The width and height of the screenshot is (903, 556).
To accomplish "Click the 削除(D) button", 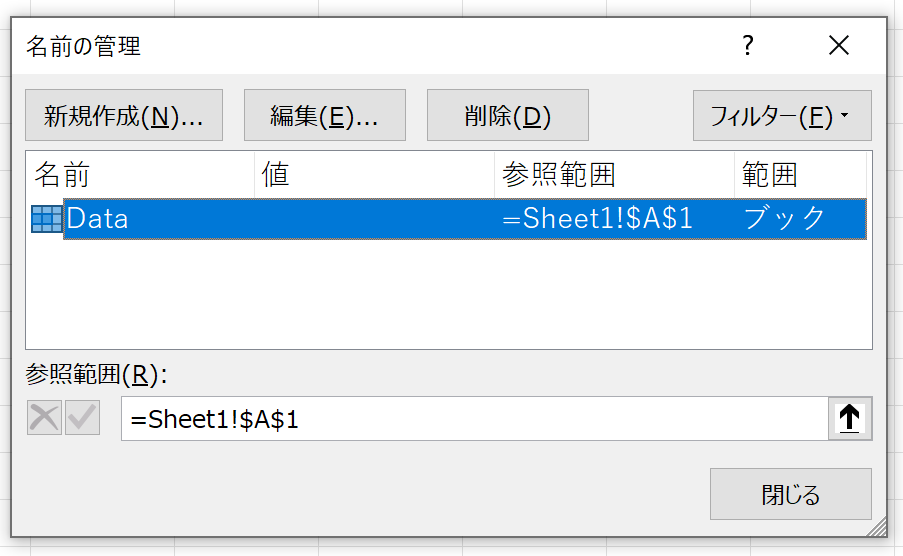I will (x=508, y=115).
